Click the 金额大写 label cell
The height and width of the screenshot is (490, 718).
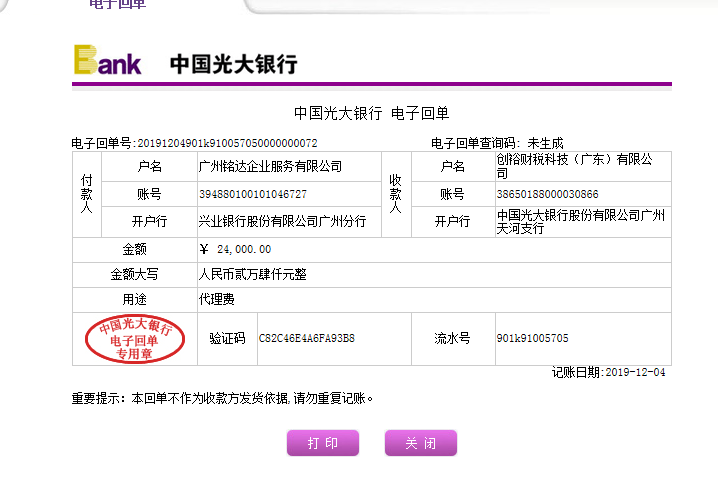[x=135, y=275]
